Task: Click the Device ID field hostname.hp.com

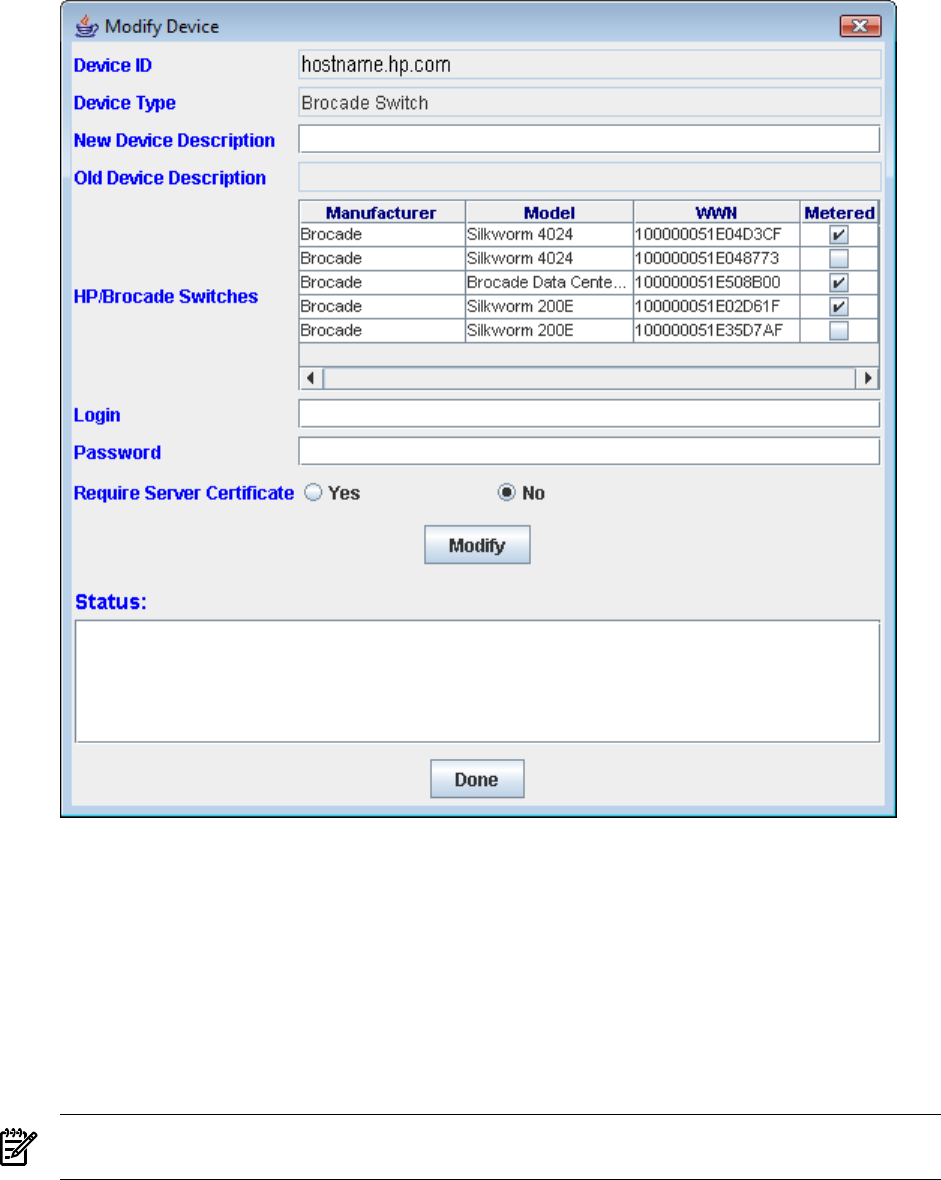Action: (x=589, y=65)
